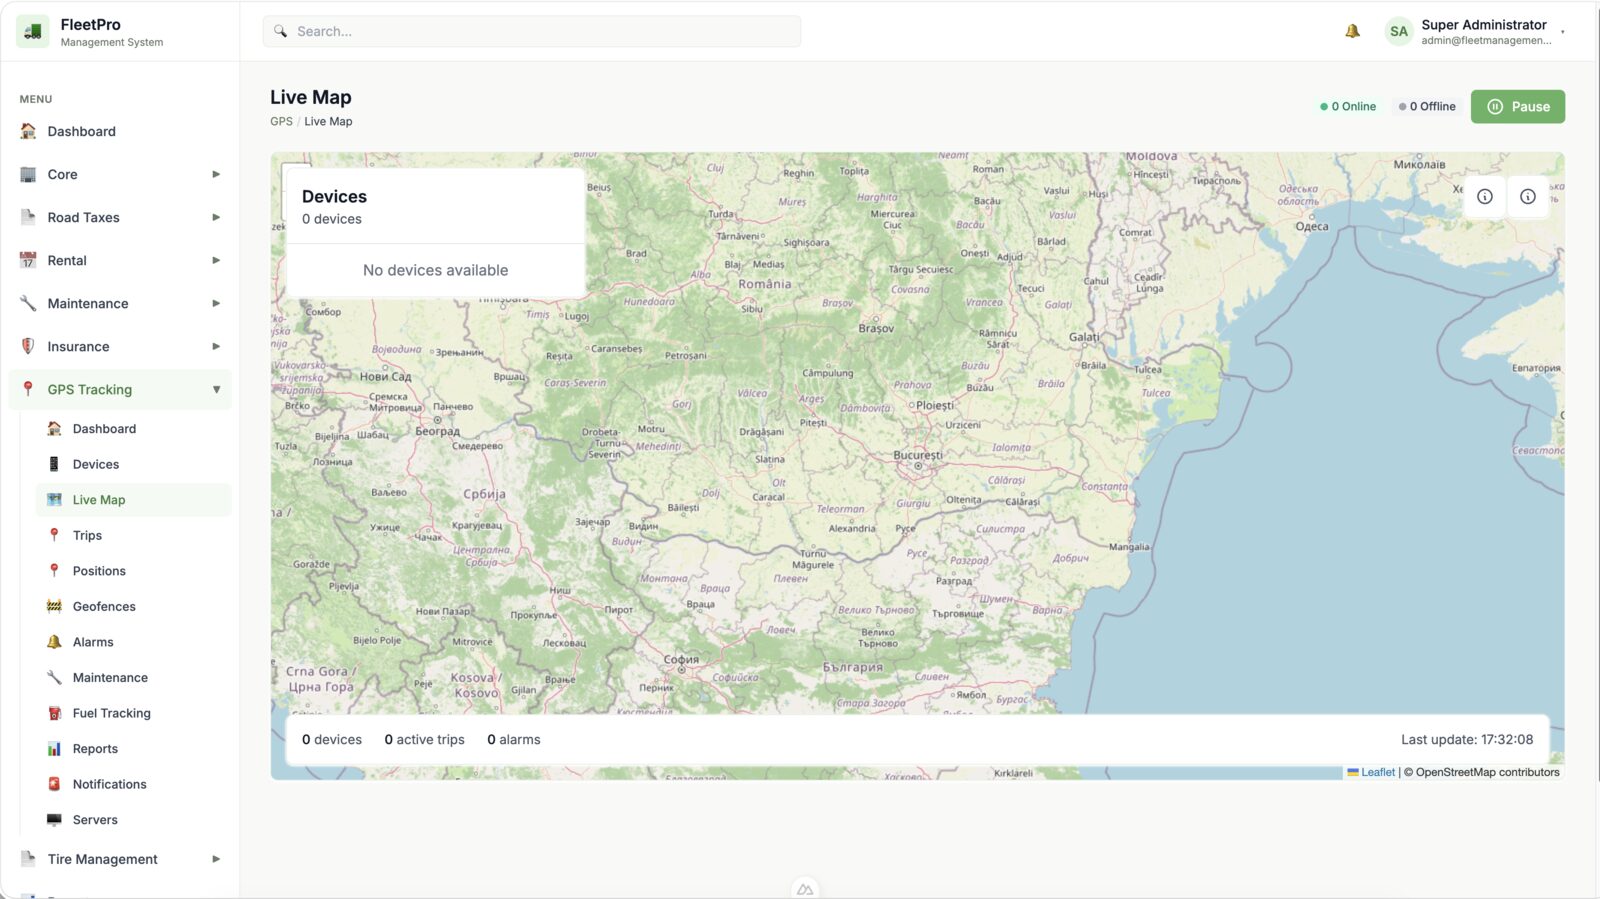Open the notifications bell in header
Screen dimensions: 1600x899
tap(1352, 31)
